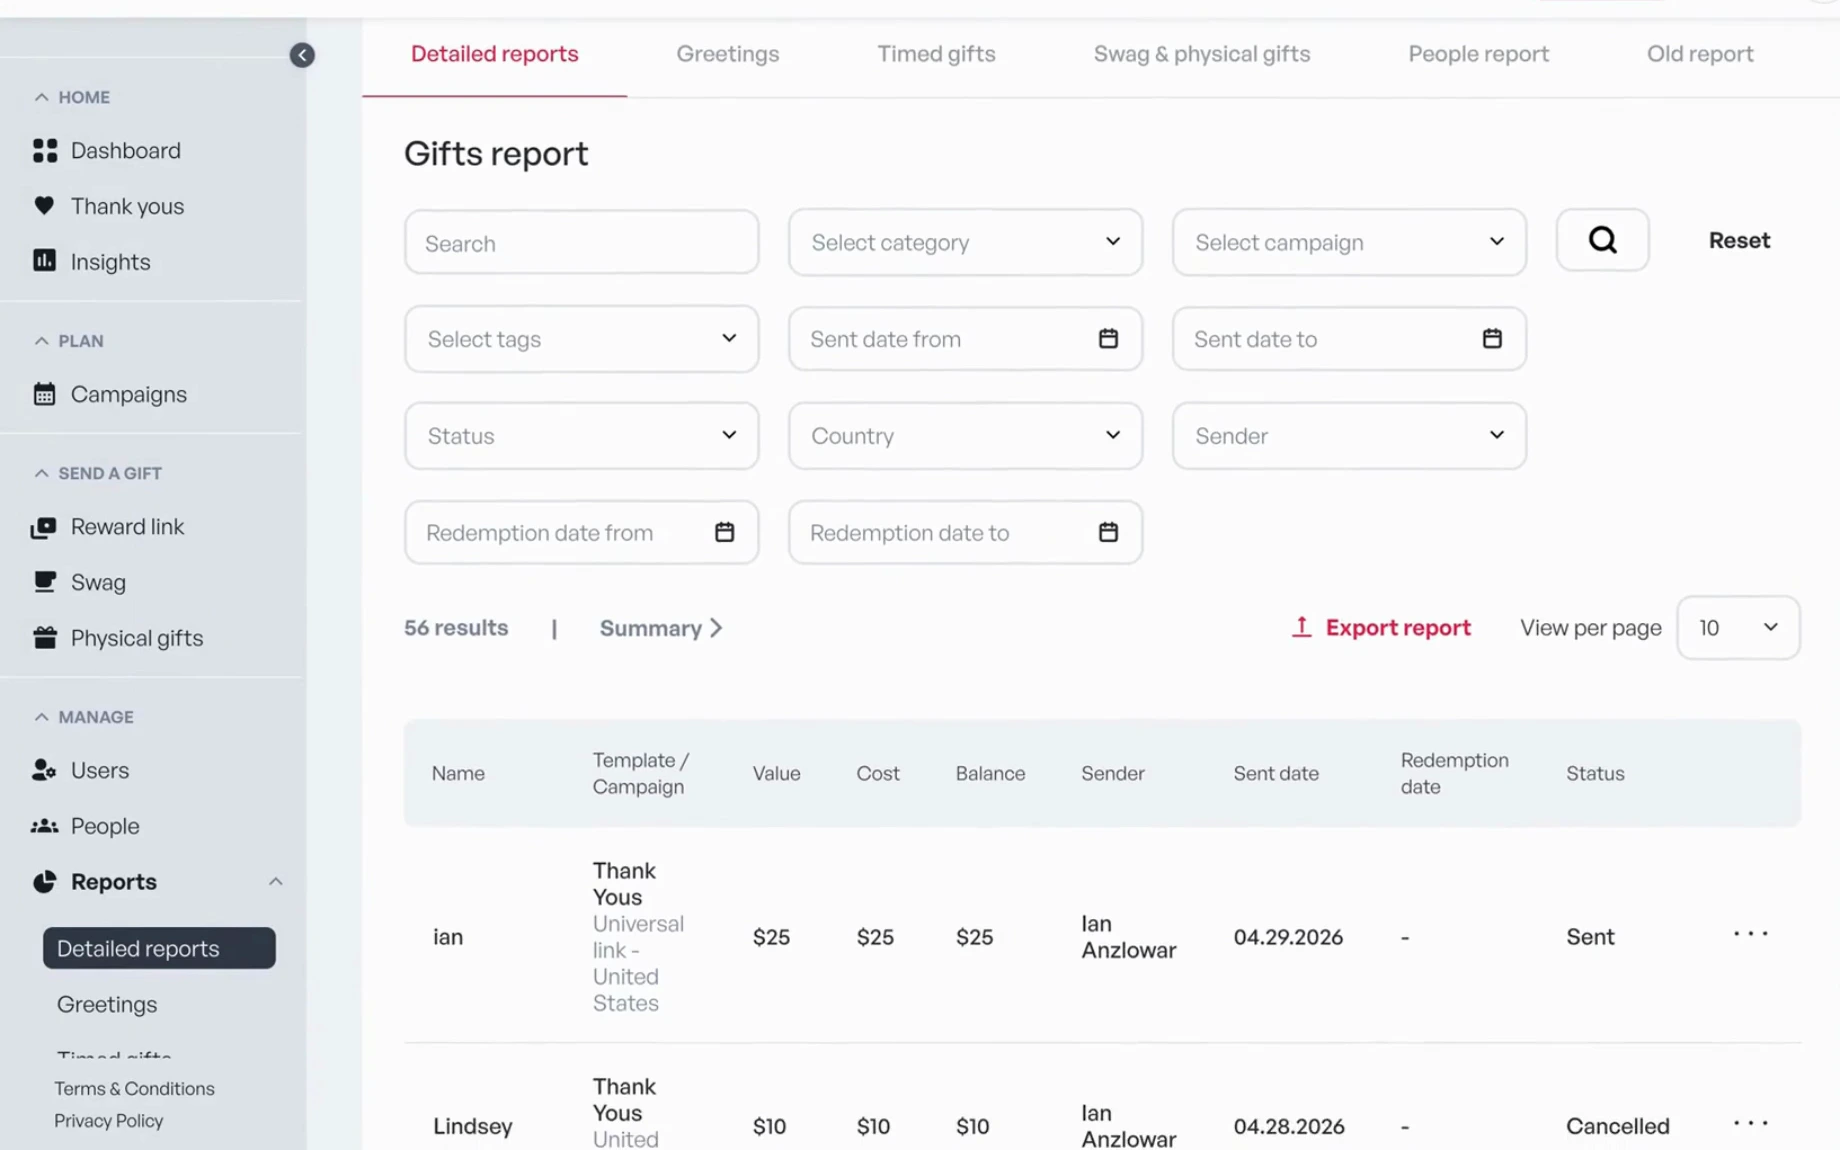Open the three-dot menu for Lindsey's row
The height and width of the screenshot is (1150, 1840).
(x=1751, y=1123)
